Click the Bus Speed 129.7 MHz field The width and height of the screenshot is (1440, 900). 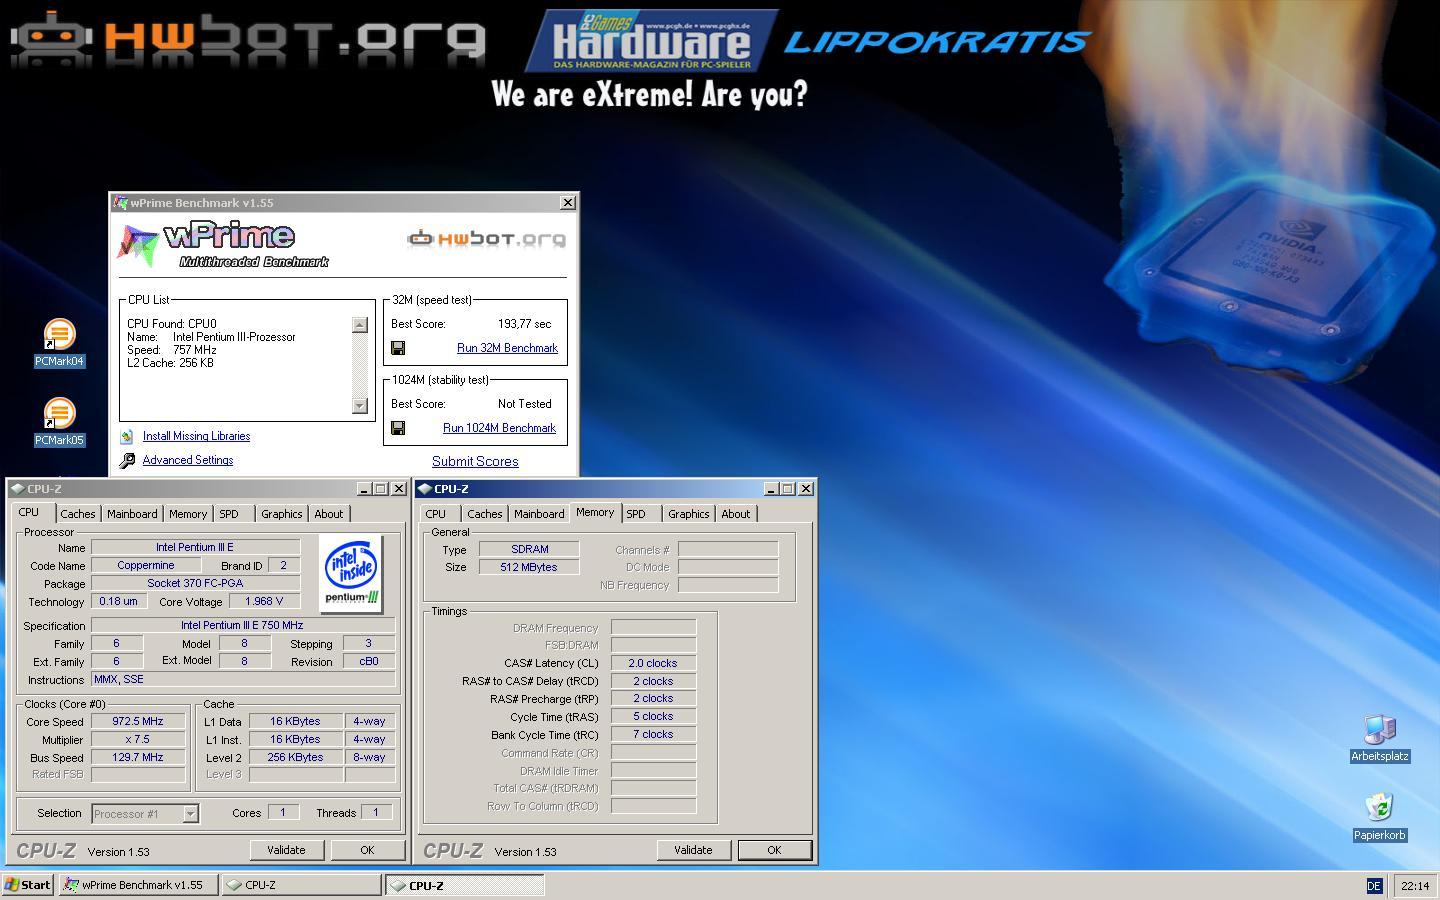coord(138,757)
